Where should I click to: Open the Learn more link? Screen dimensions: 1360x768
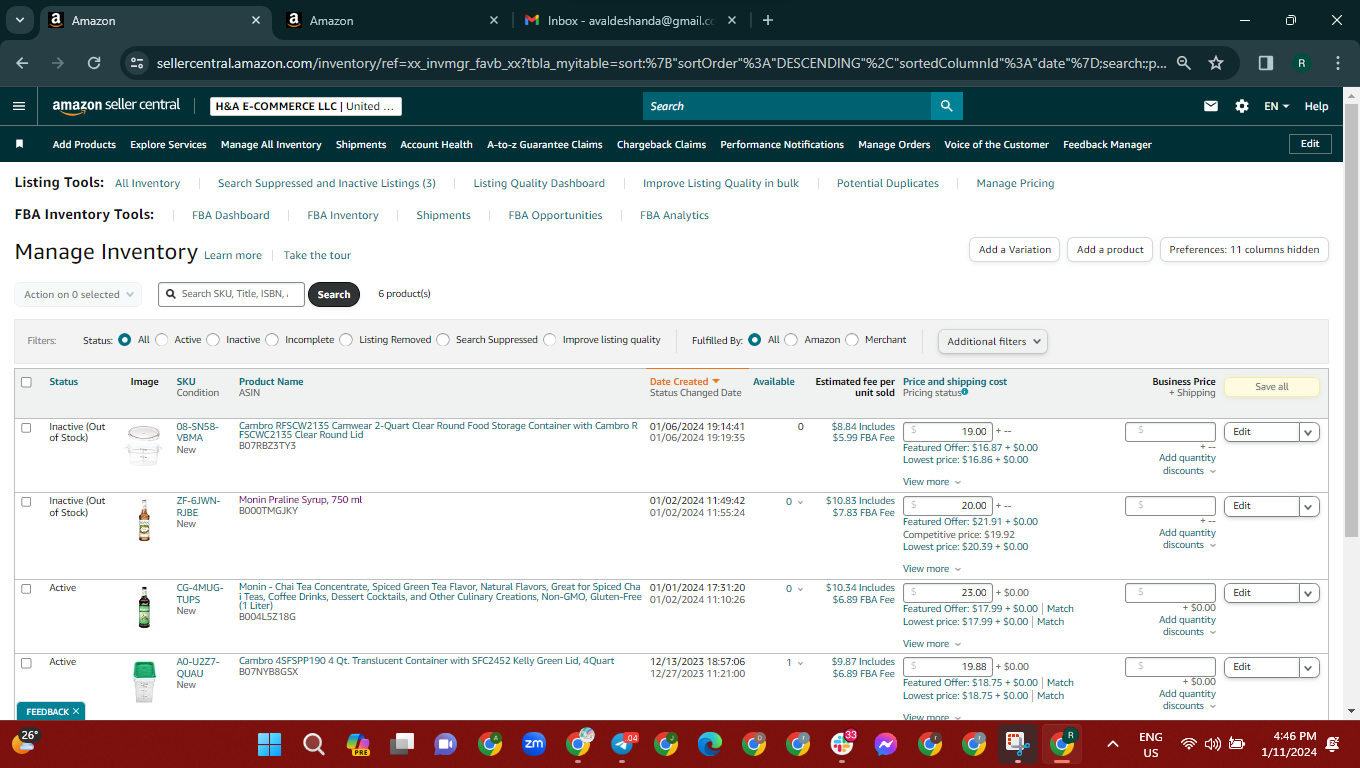click(x=233, y=256)
